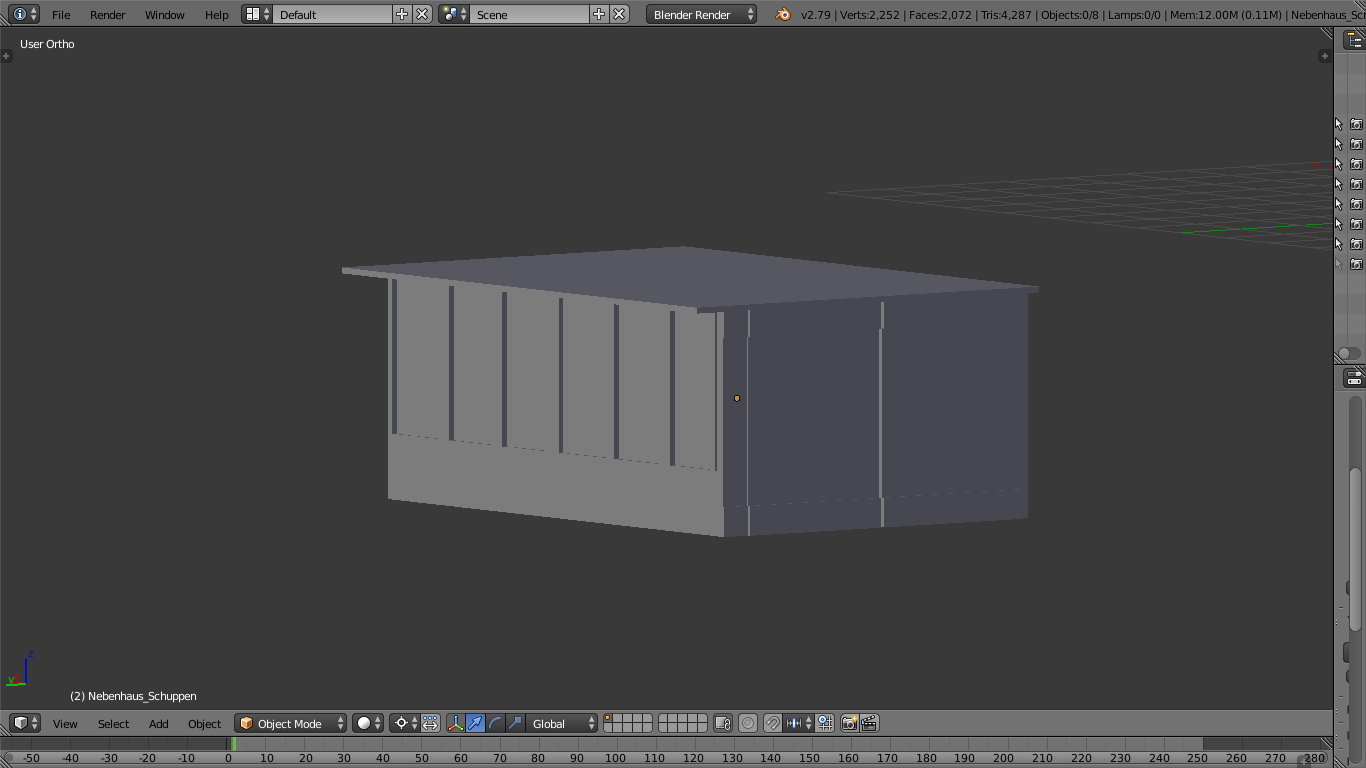Click the Tris:4,287 statistic

pyautogui.click(x=1007, y=15)
